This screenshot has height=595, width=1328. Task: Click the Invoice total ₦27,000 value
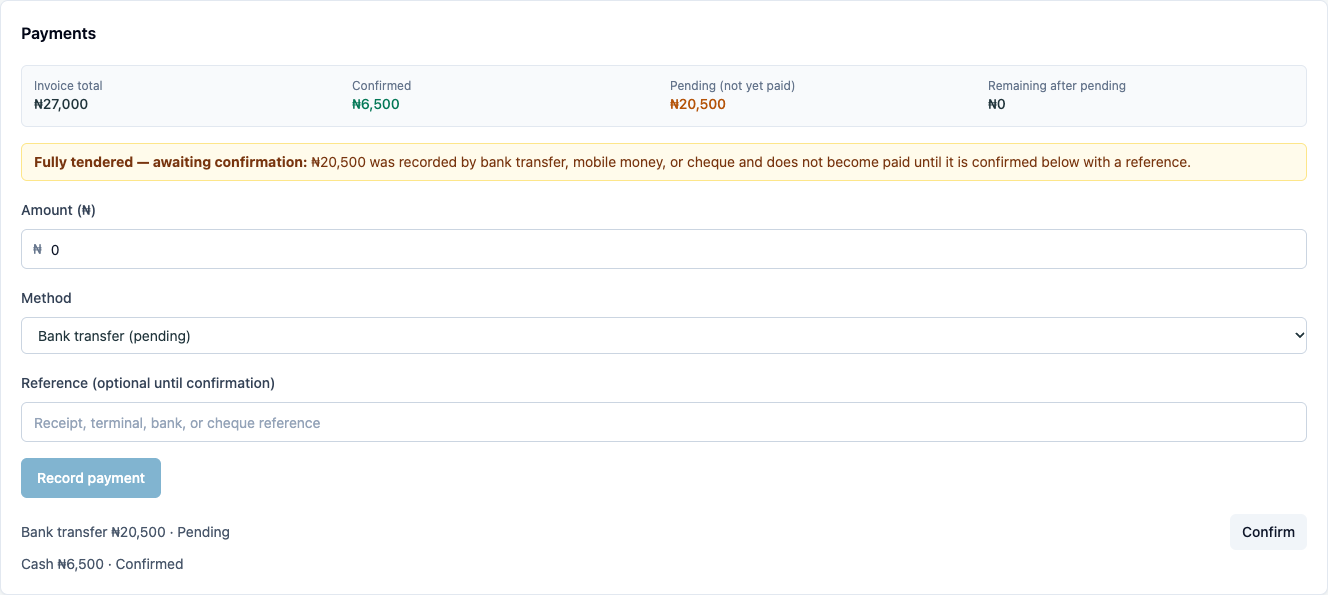pyautogui.click(x=61, y=104)
